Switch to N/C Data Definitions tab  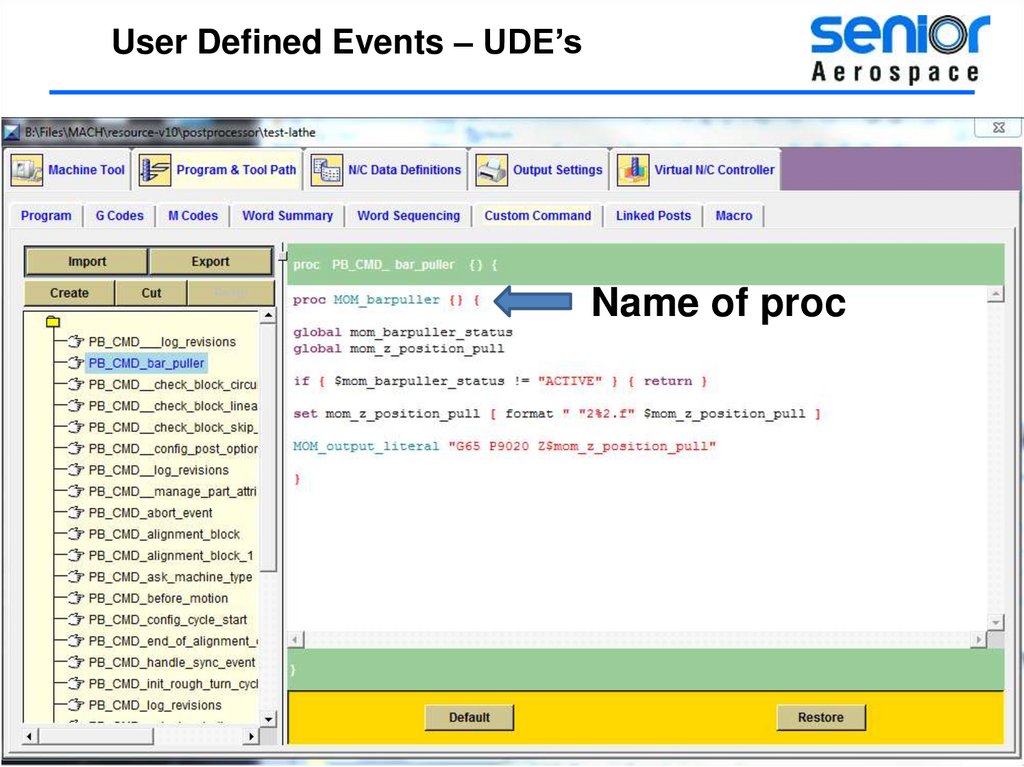387,170
